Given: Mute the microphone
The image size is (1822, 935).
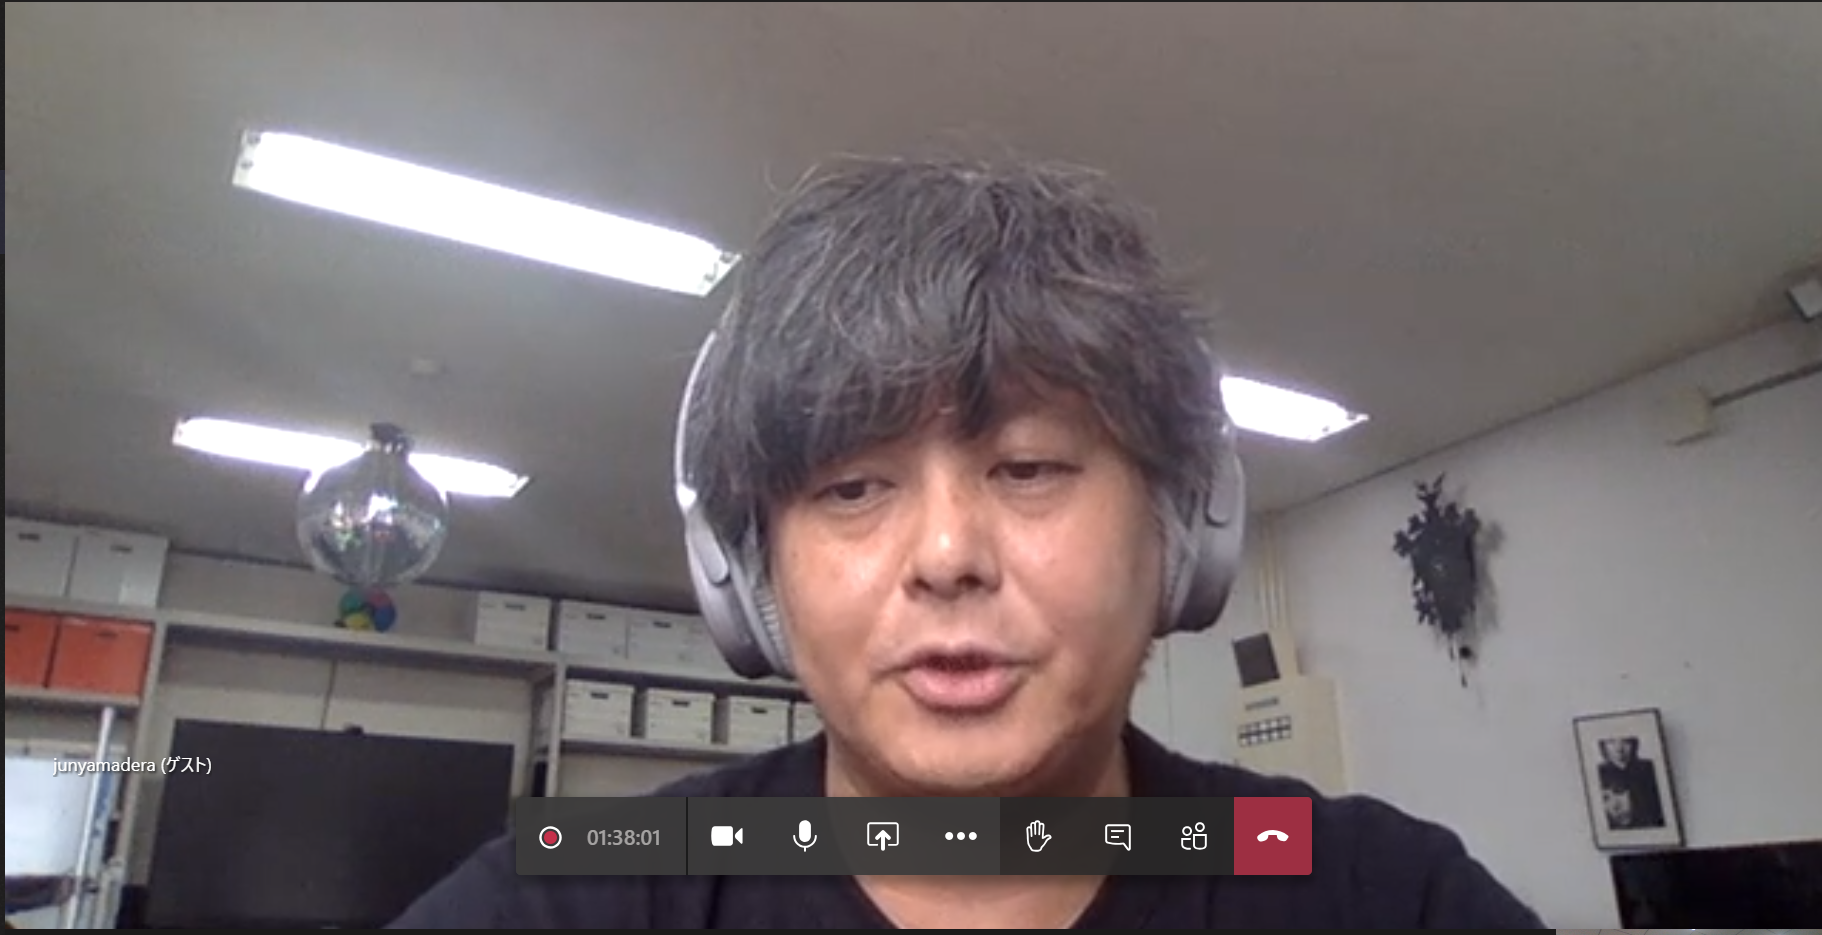Looking at the screenshot, I should point(804,836).
